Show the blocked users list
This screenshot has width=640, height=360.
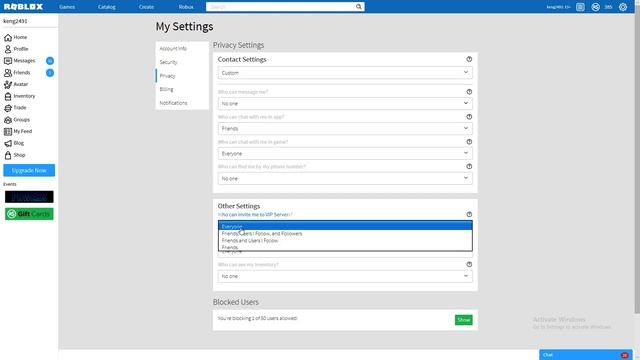(464, 320)
